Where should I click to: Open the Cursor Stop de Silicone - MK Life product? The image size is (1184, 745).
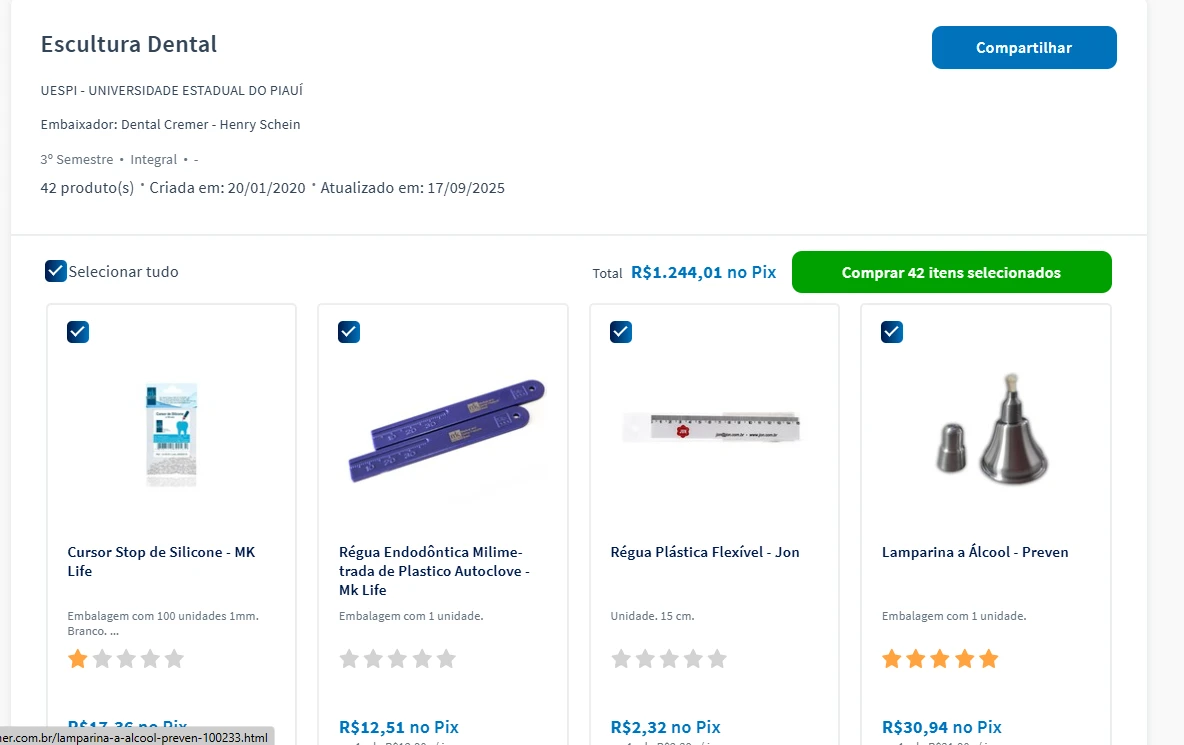(161, 561)
